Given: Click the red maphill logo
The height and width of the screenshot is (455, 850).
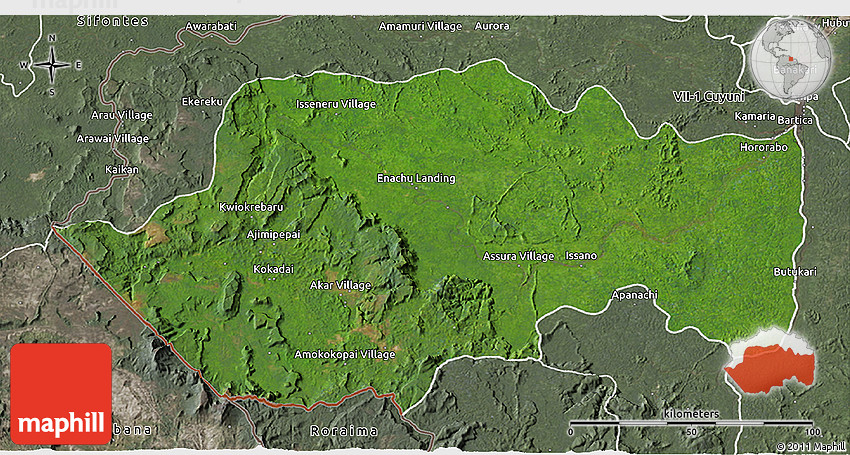Looking at the screenshot, I should point(61,393).
